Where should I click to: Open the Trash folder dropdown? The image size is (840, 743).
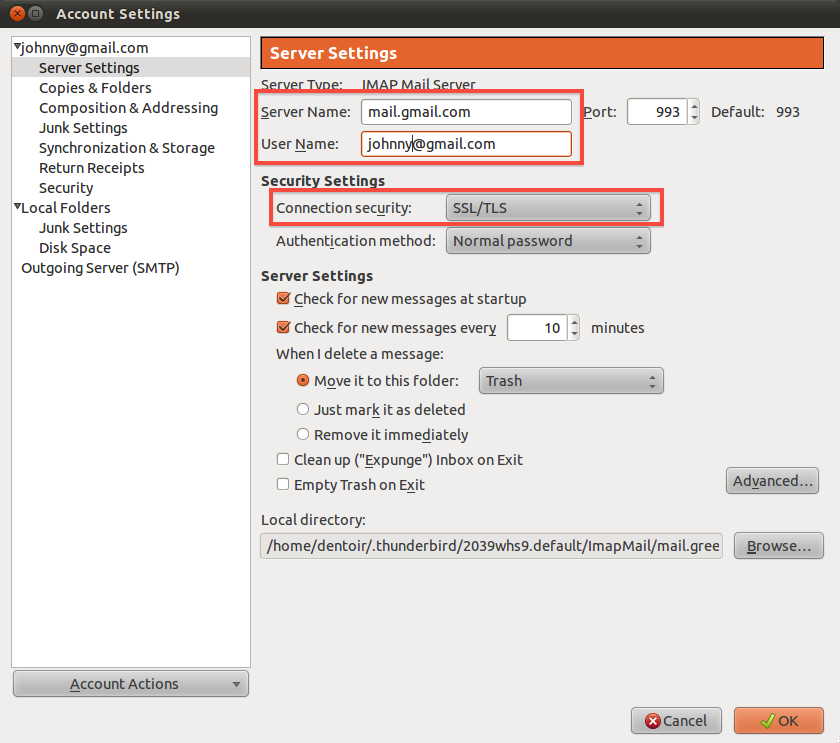click(570, 381)
